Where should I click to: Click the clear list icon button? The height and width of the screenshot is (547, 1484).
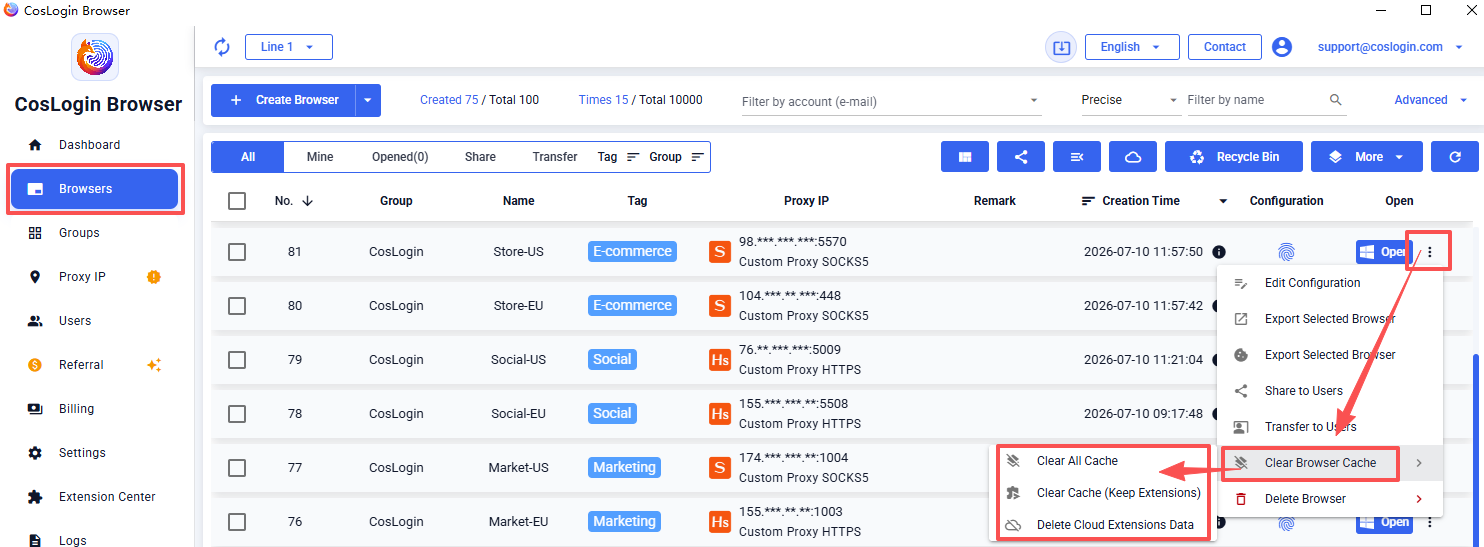1077,157
